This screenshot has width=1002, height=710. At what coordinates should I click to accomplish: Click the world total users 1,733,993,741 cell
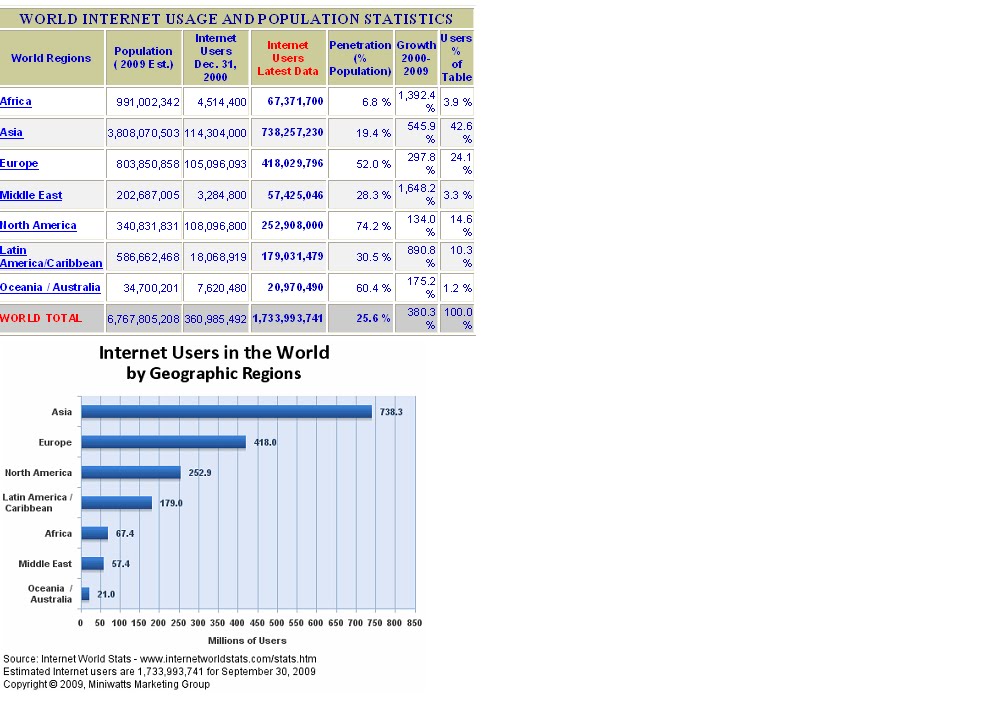click(288, 318)
